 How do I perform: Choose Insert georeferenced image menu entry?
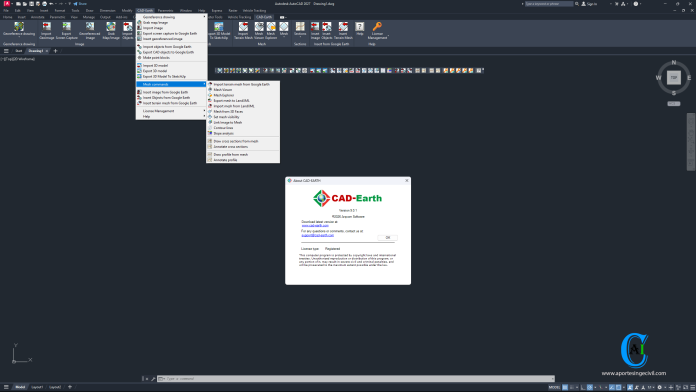pos(172,39)
